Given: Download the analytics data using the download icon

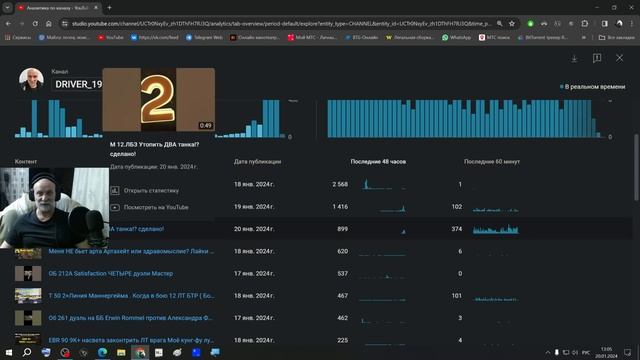Looking at the screenshot, I should (574, 58).
